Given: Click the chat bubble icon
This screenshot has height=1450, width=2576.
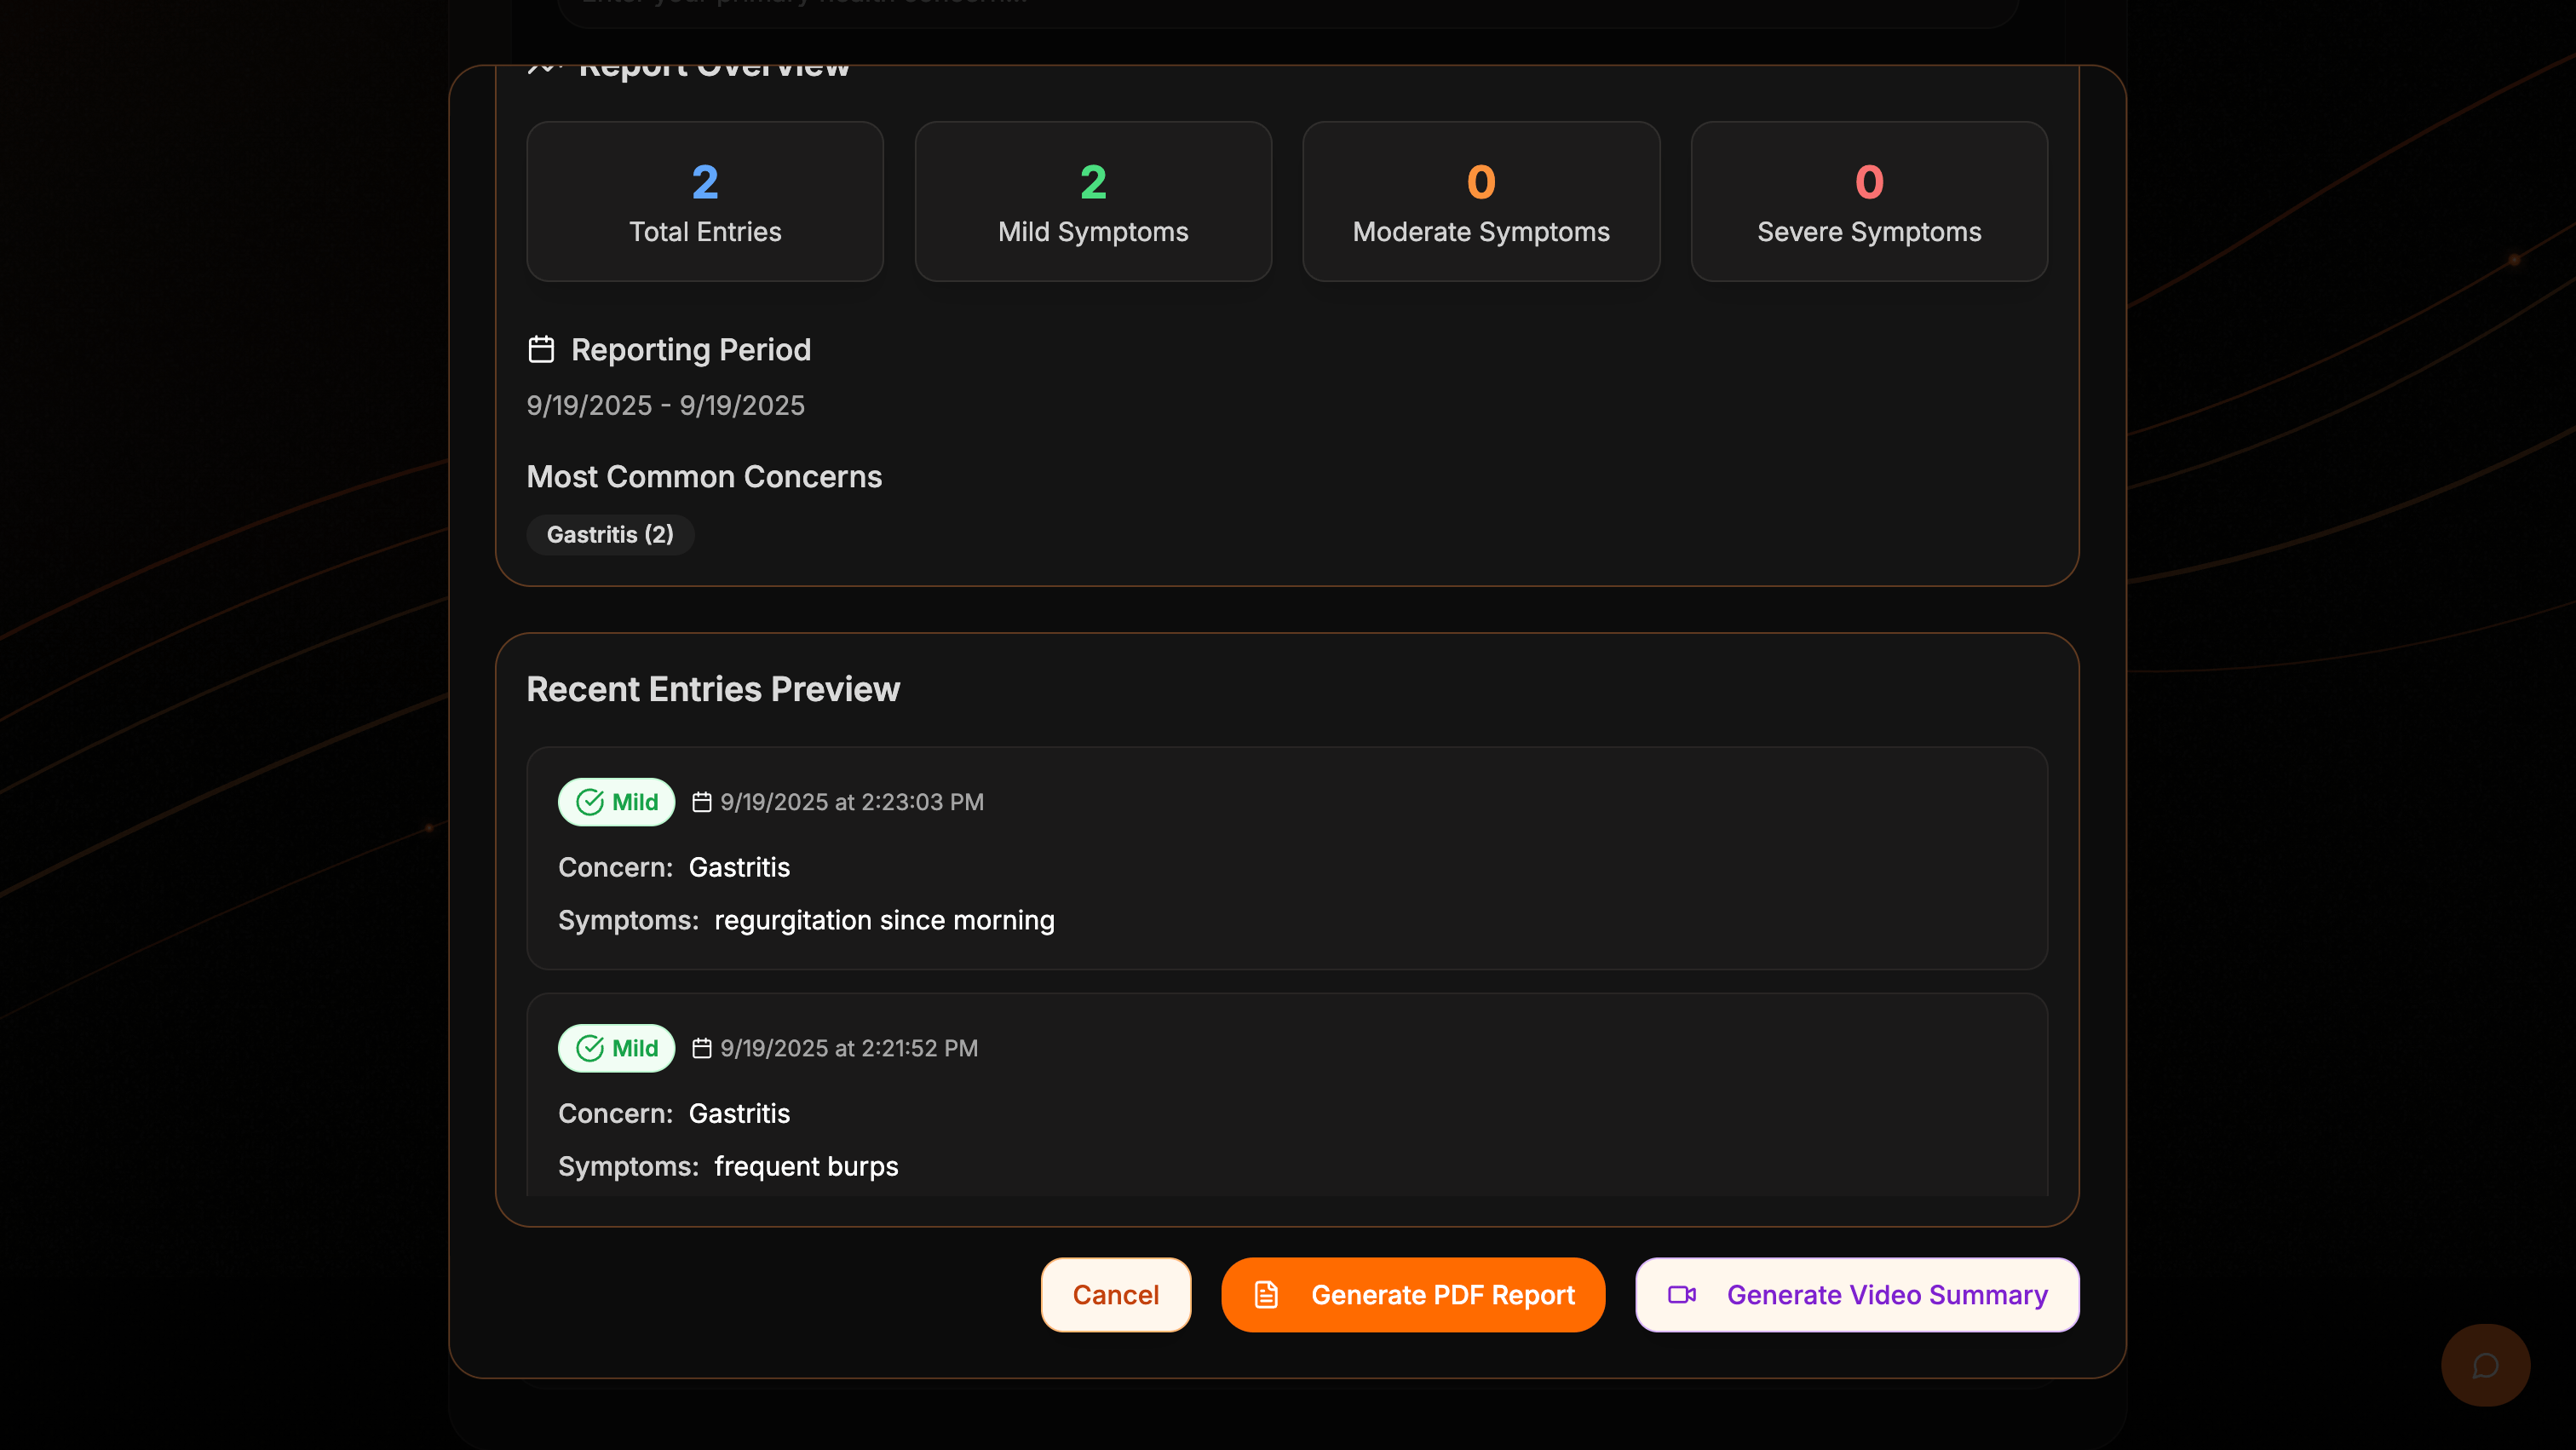Looking at the screenshot, I should coord(2485,1365).
